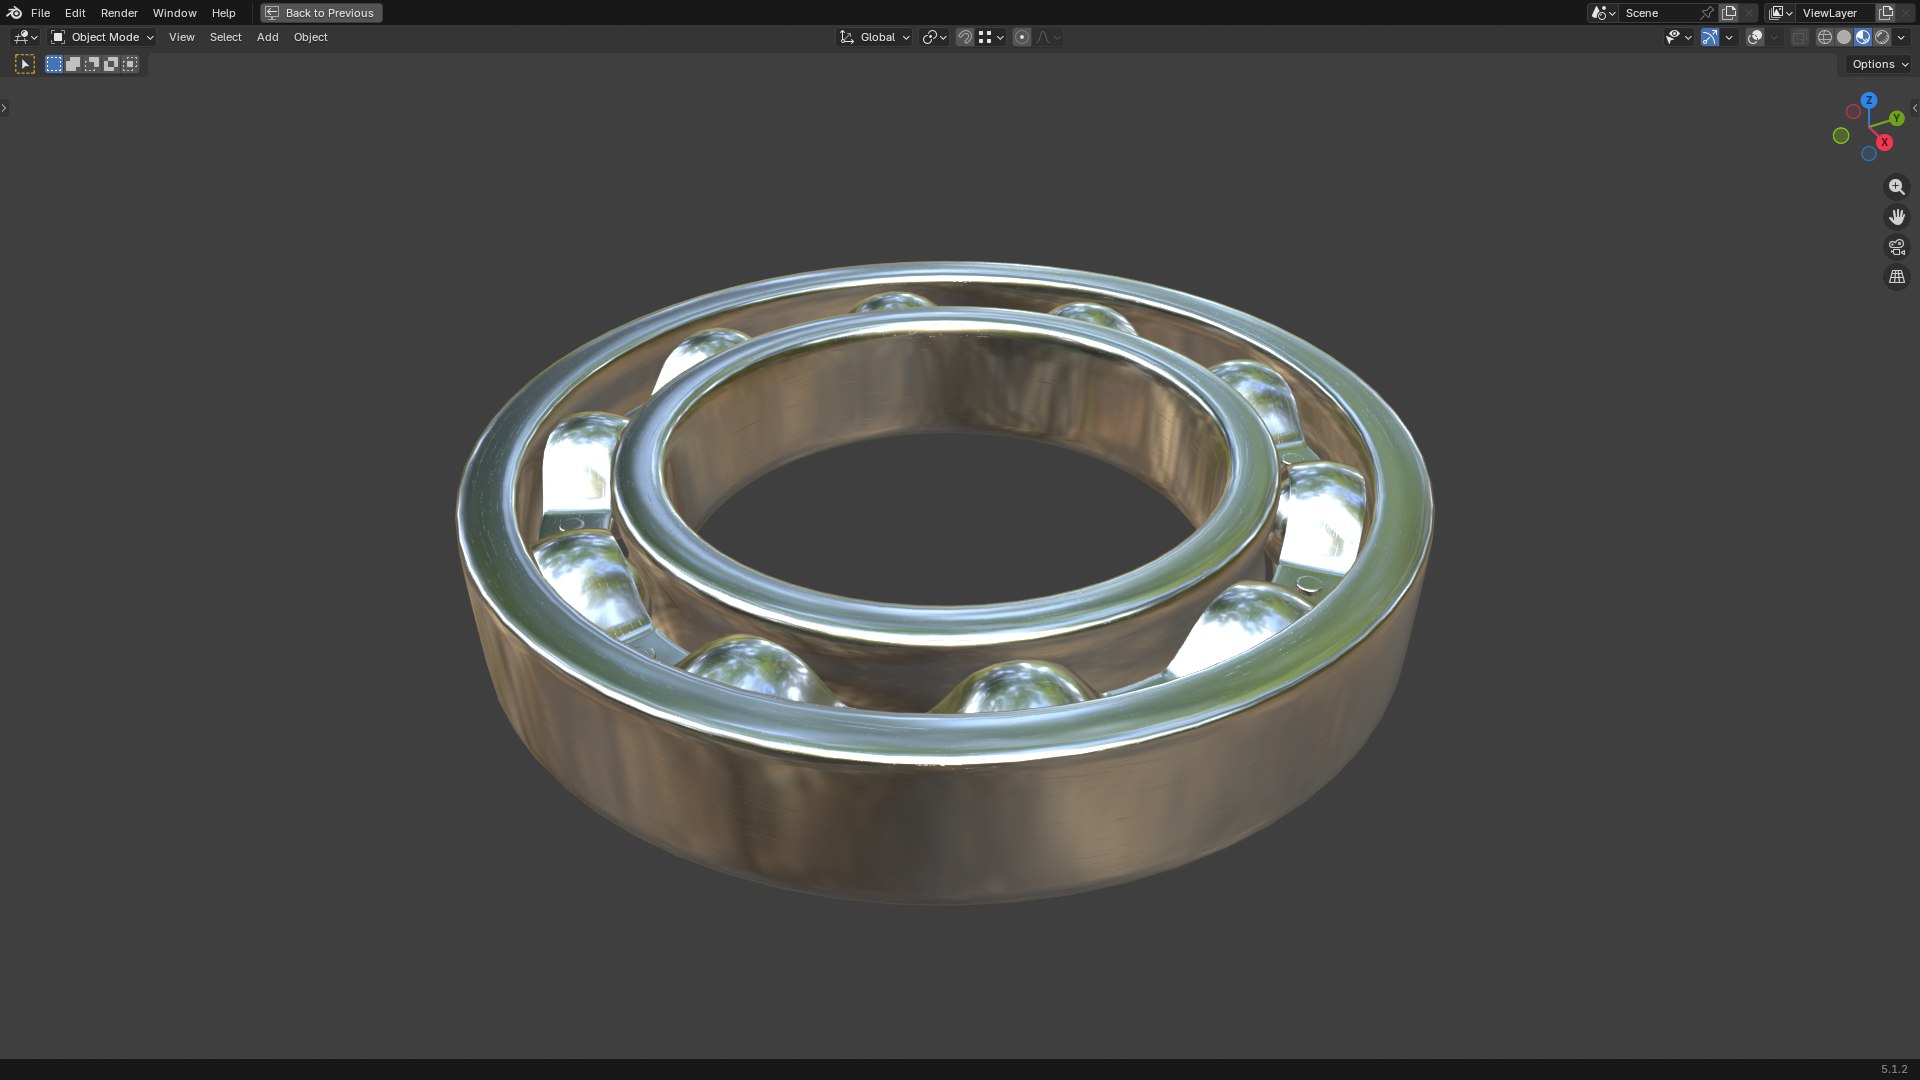
Task: Click the new scene icon
Action: point(1729,13)
